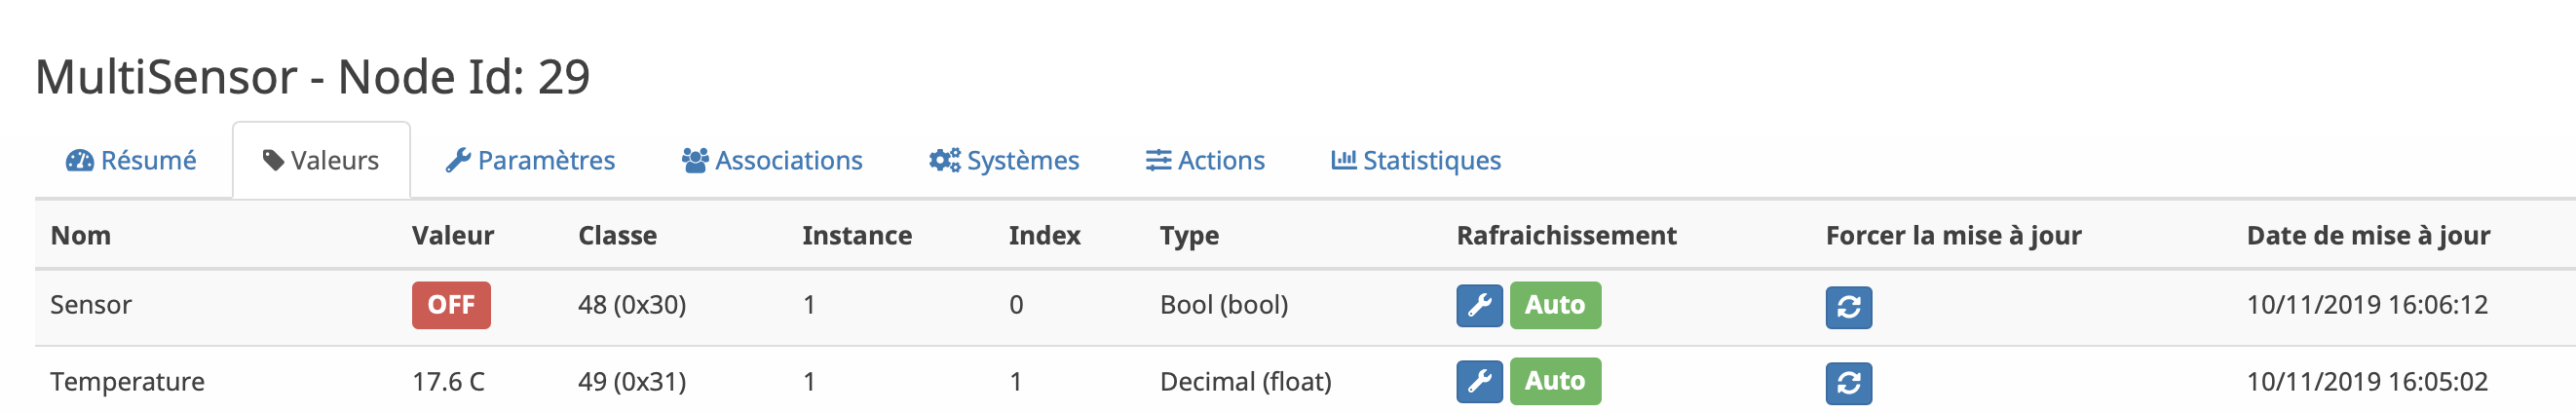Click the Rafraichissement column header
The width and height of the screenshot is (2576, 413).
click(1566, 236)
